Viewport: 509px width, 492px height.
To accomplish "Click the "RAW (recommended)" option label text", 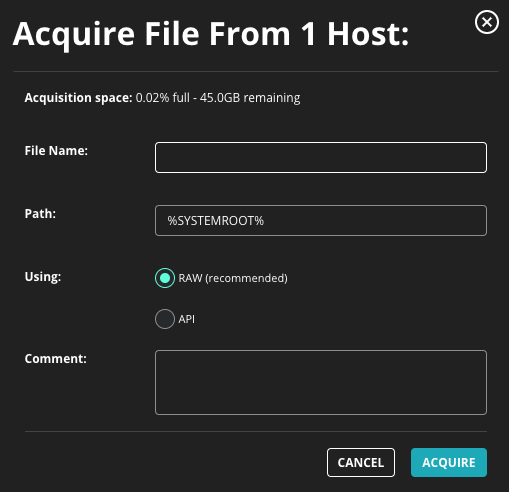I will (233, 278).
